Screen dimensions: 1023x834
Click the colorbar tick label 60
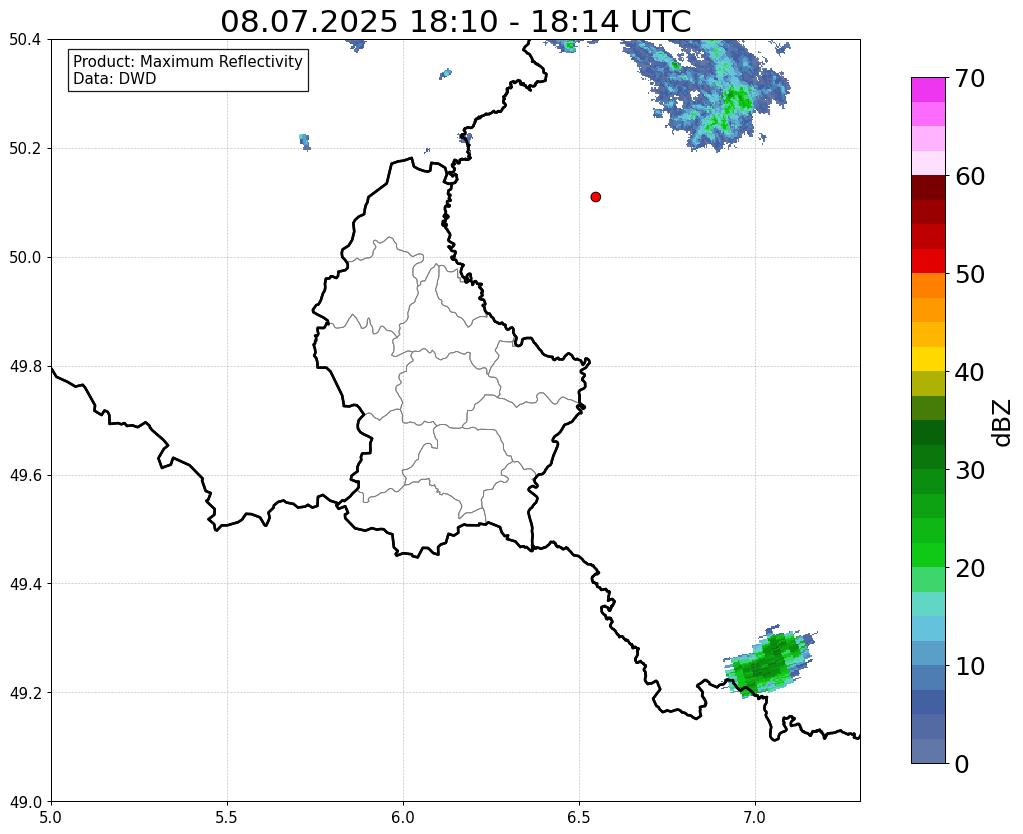[x=969, y=176]
